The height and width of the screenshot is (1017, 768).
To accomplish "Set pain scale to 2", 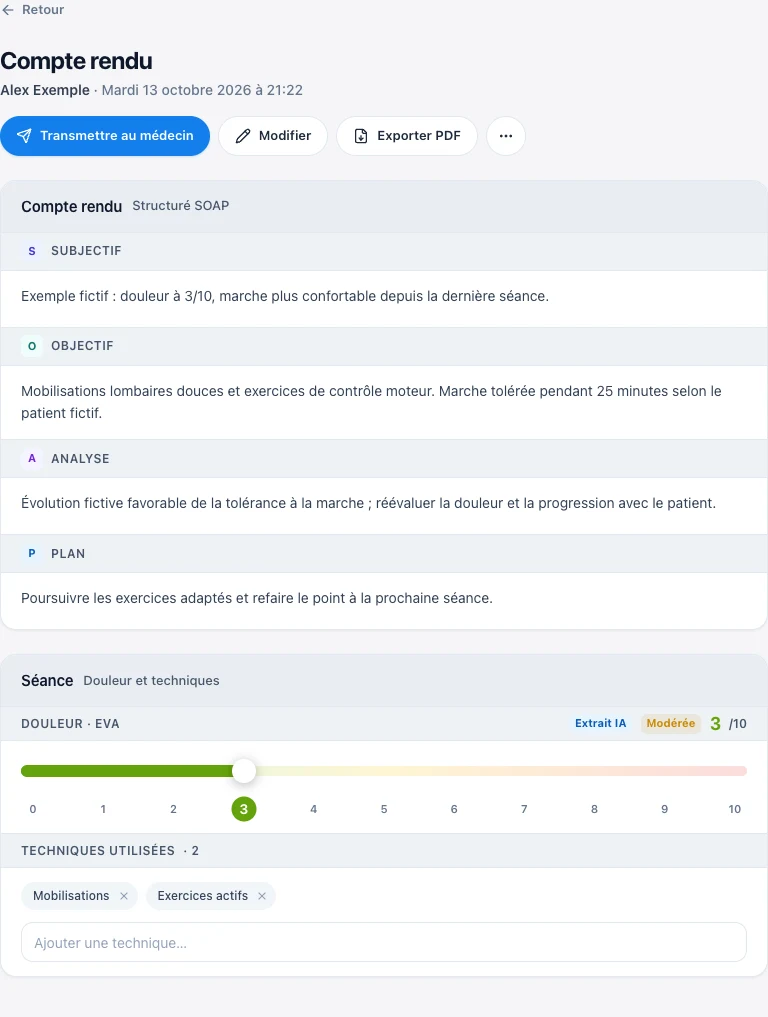I will tap(173, 809).
